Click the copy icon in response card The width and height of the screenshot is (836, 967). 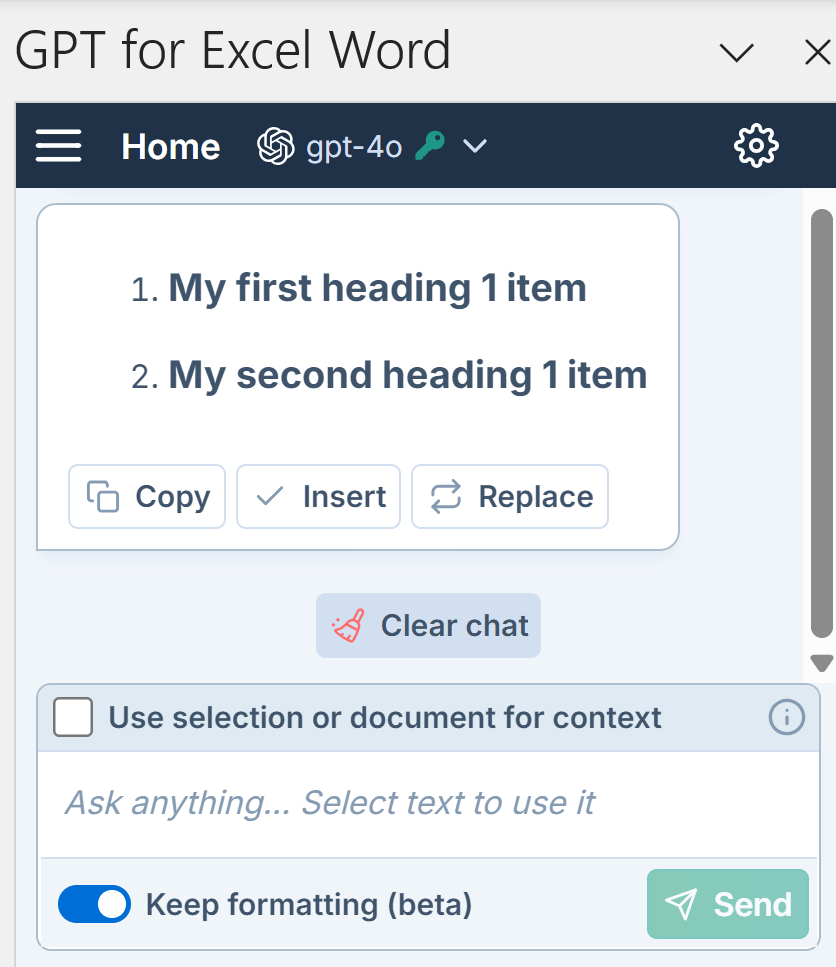pos(102,496)
